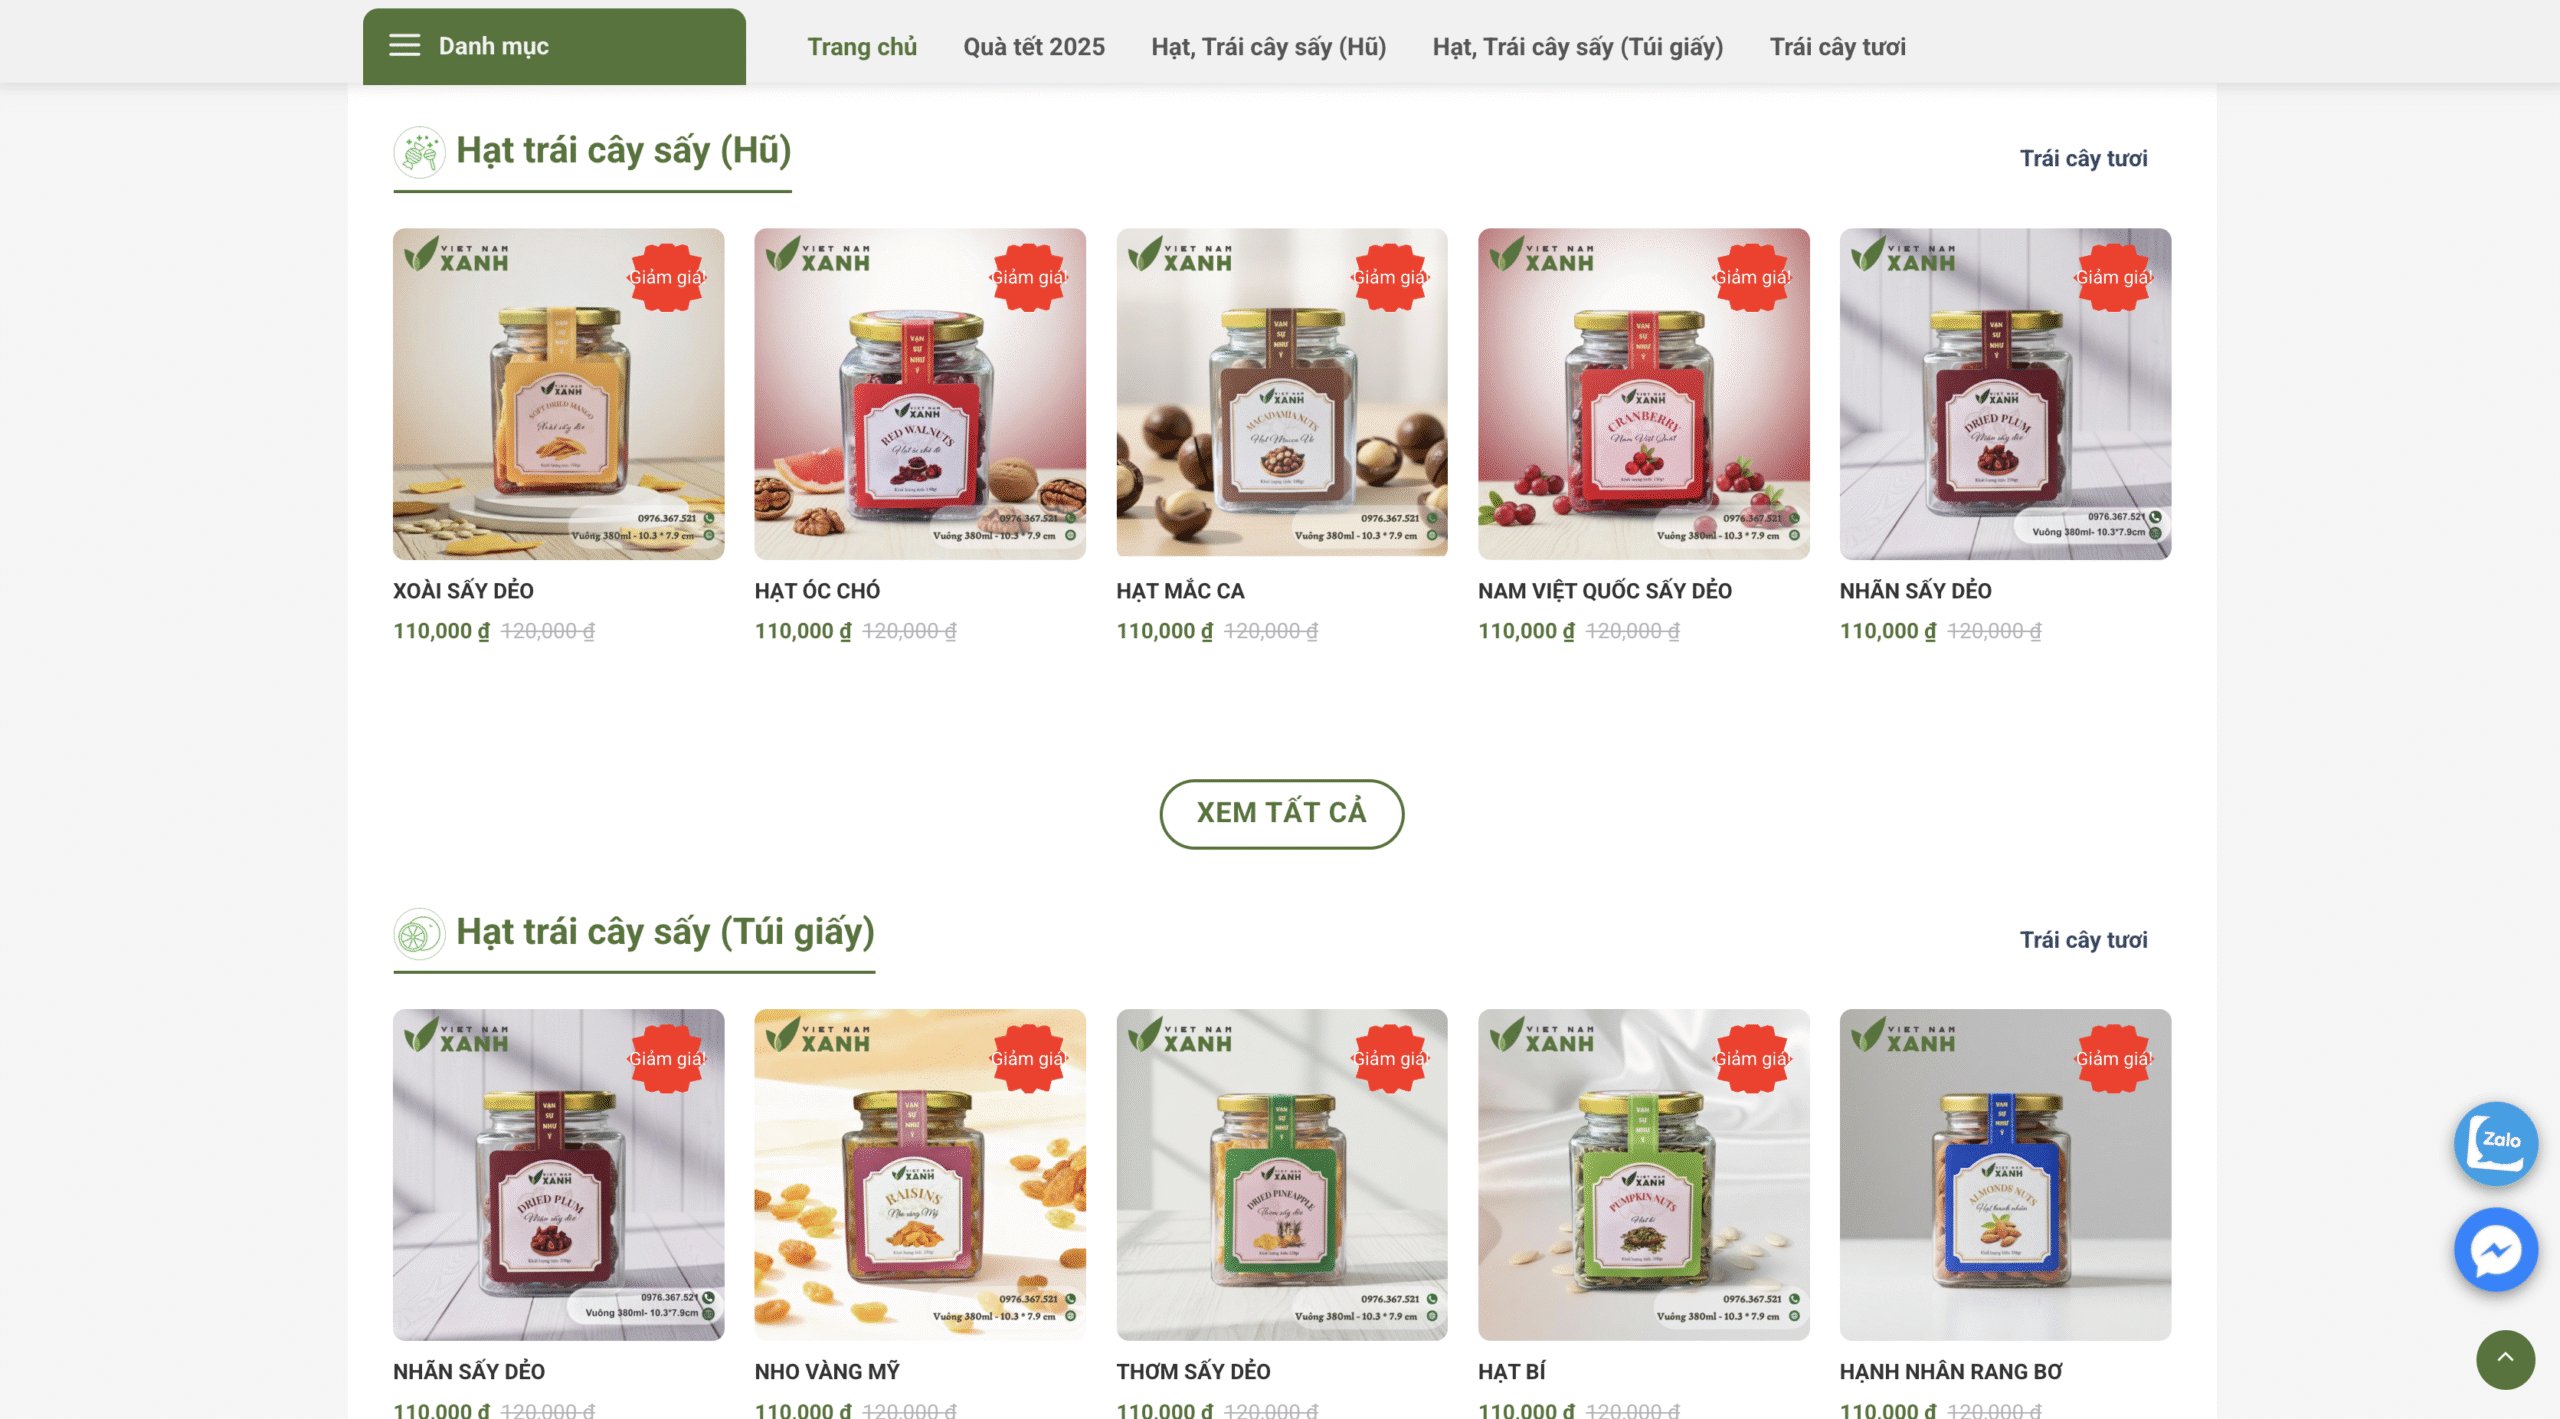Go to Trái cây tươi in the top navigation
2560x1419 pixels.
[x=1838, y=47]
